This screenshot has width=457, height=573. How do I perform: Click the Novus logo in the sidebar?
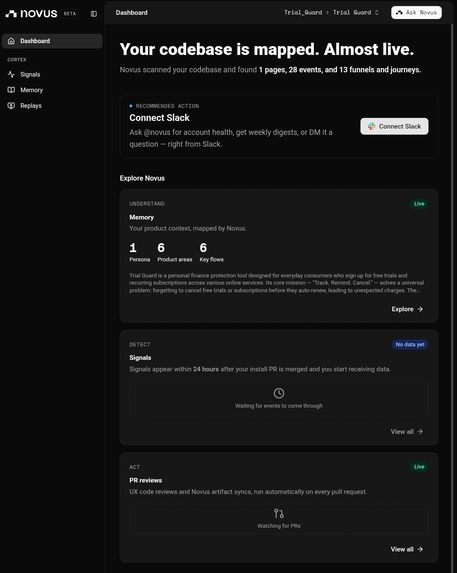click(31, 14)
